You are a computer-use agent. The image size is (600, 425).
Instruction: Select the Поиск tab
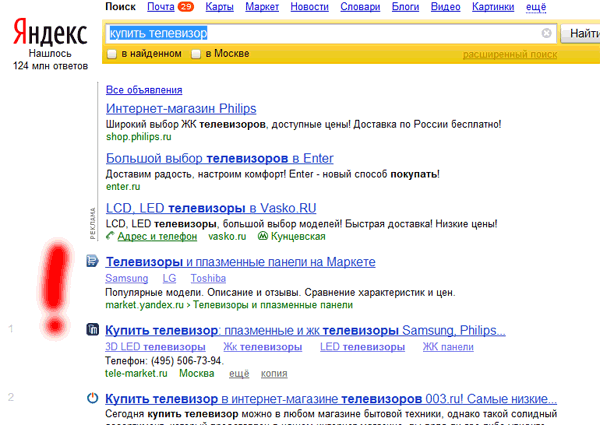[120, 7]
